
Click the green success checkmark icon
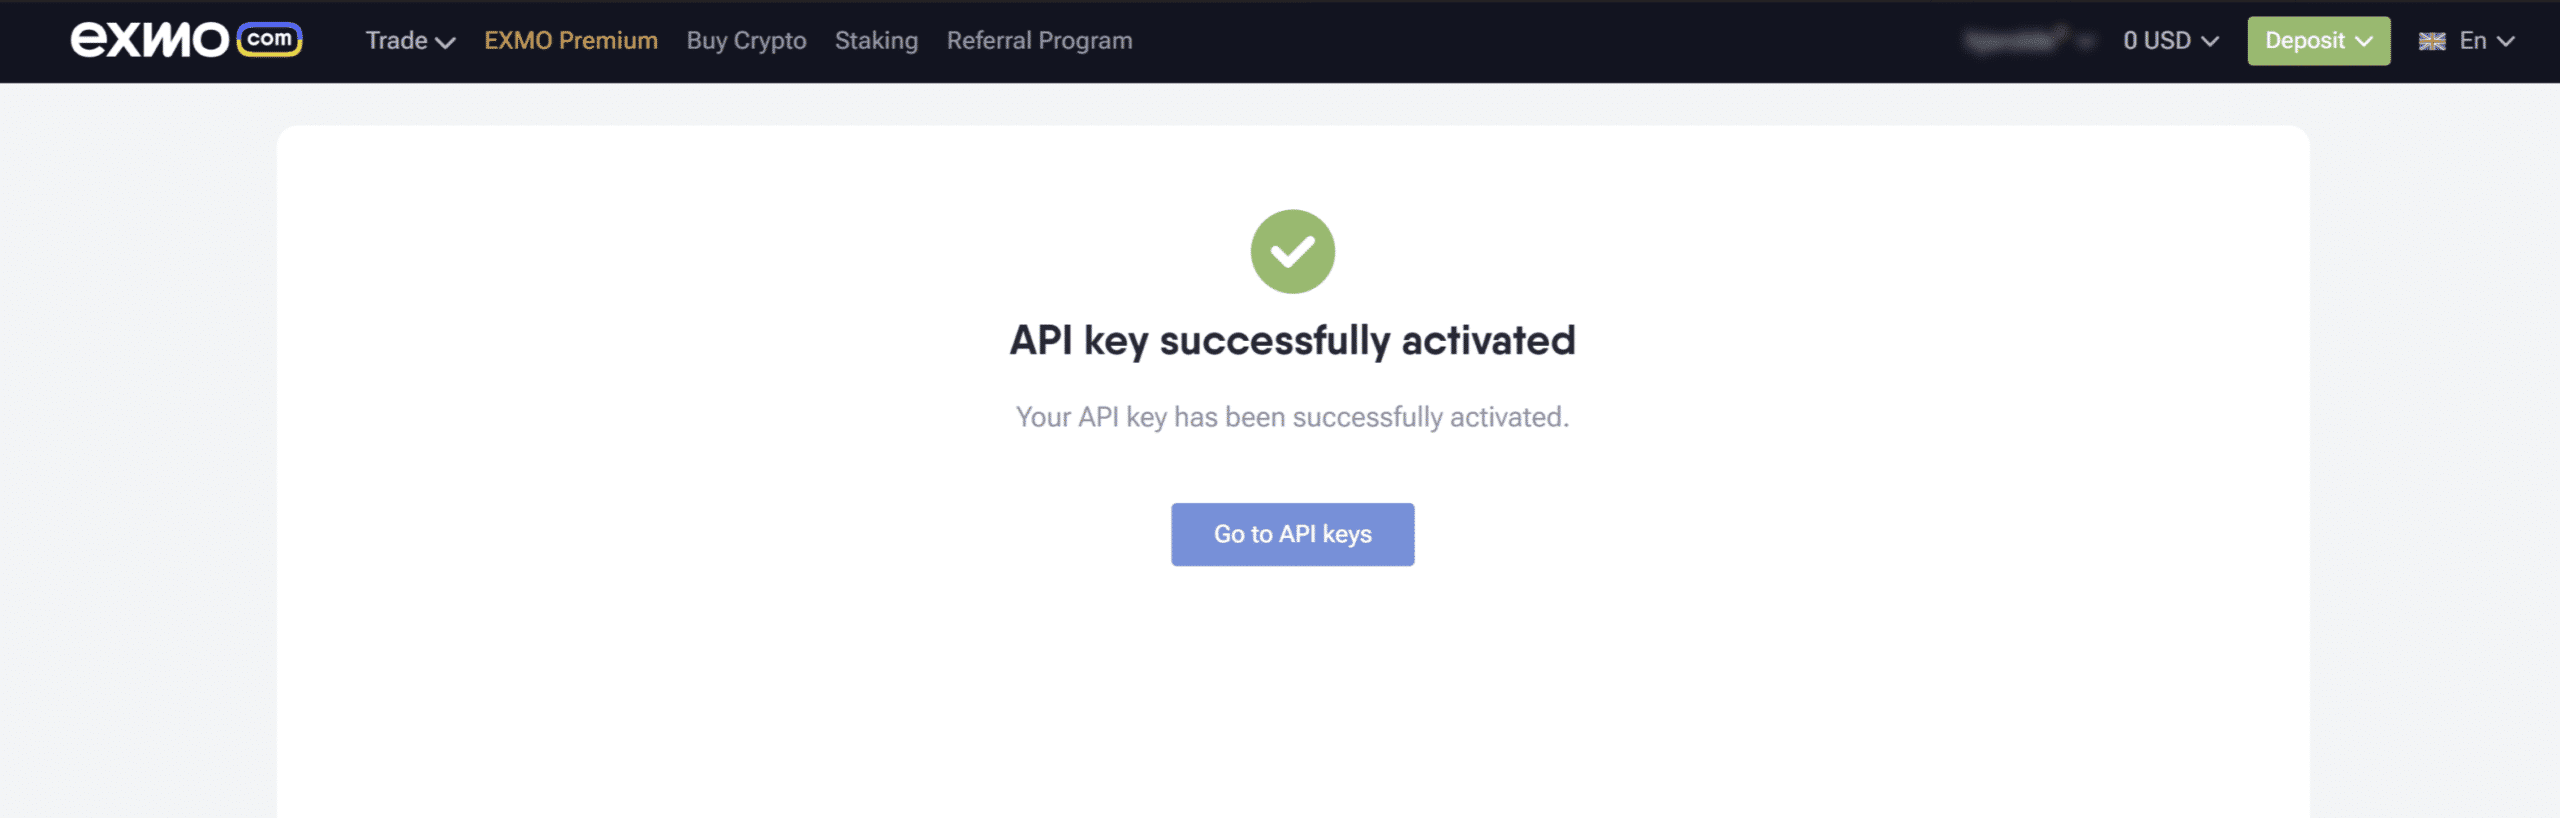point(1292,251)
